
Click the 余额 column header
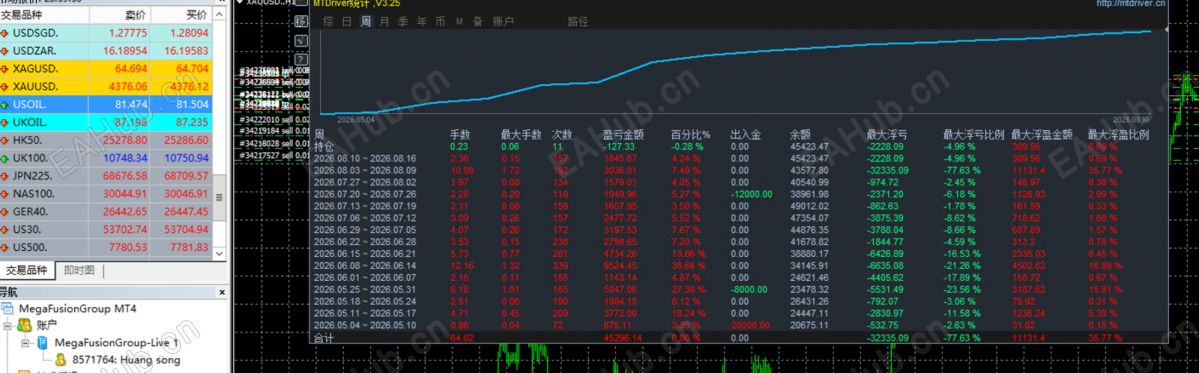[x=801, y=134]
